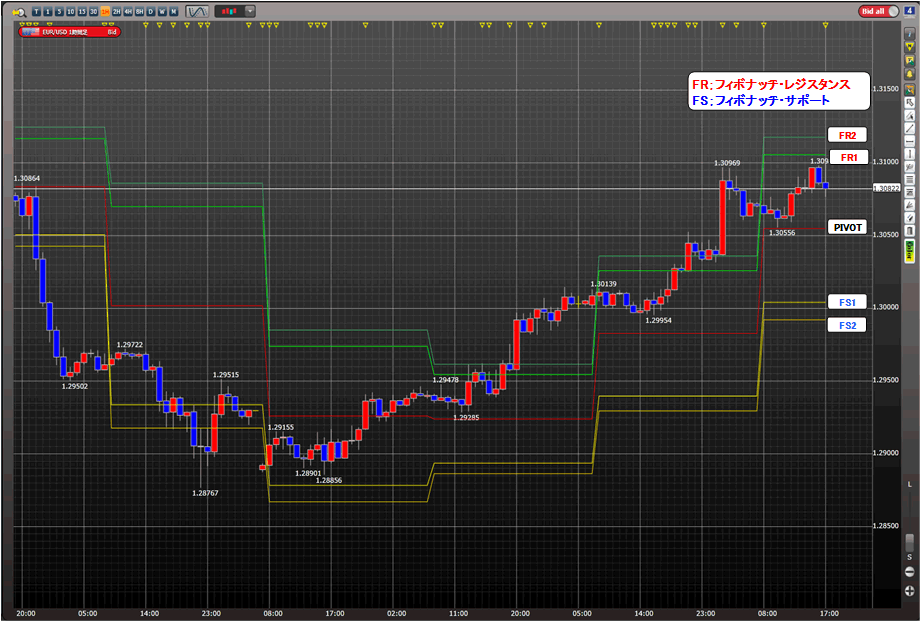Open the technical indicator wave icon
The width and height of the screenshot is (921, 622).
tap(198, 12)
